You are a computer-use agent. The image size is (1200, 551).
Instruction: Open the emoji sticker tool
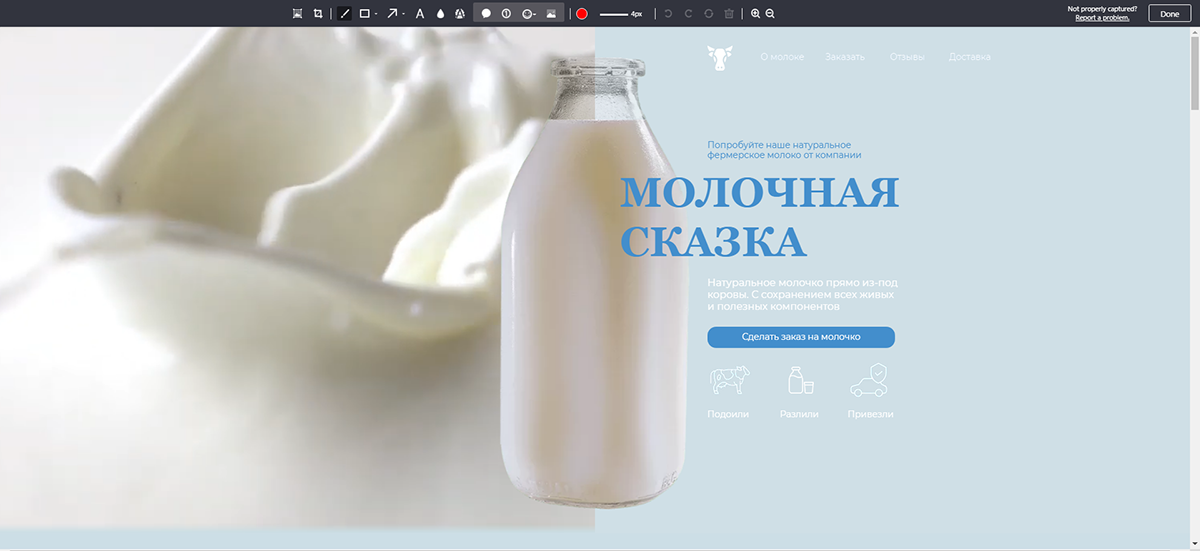529,14
